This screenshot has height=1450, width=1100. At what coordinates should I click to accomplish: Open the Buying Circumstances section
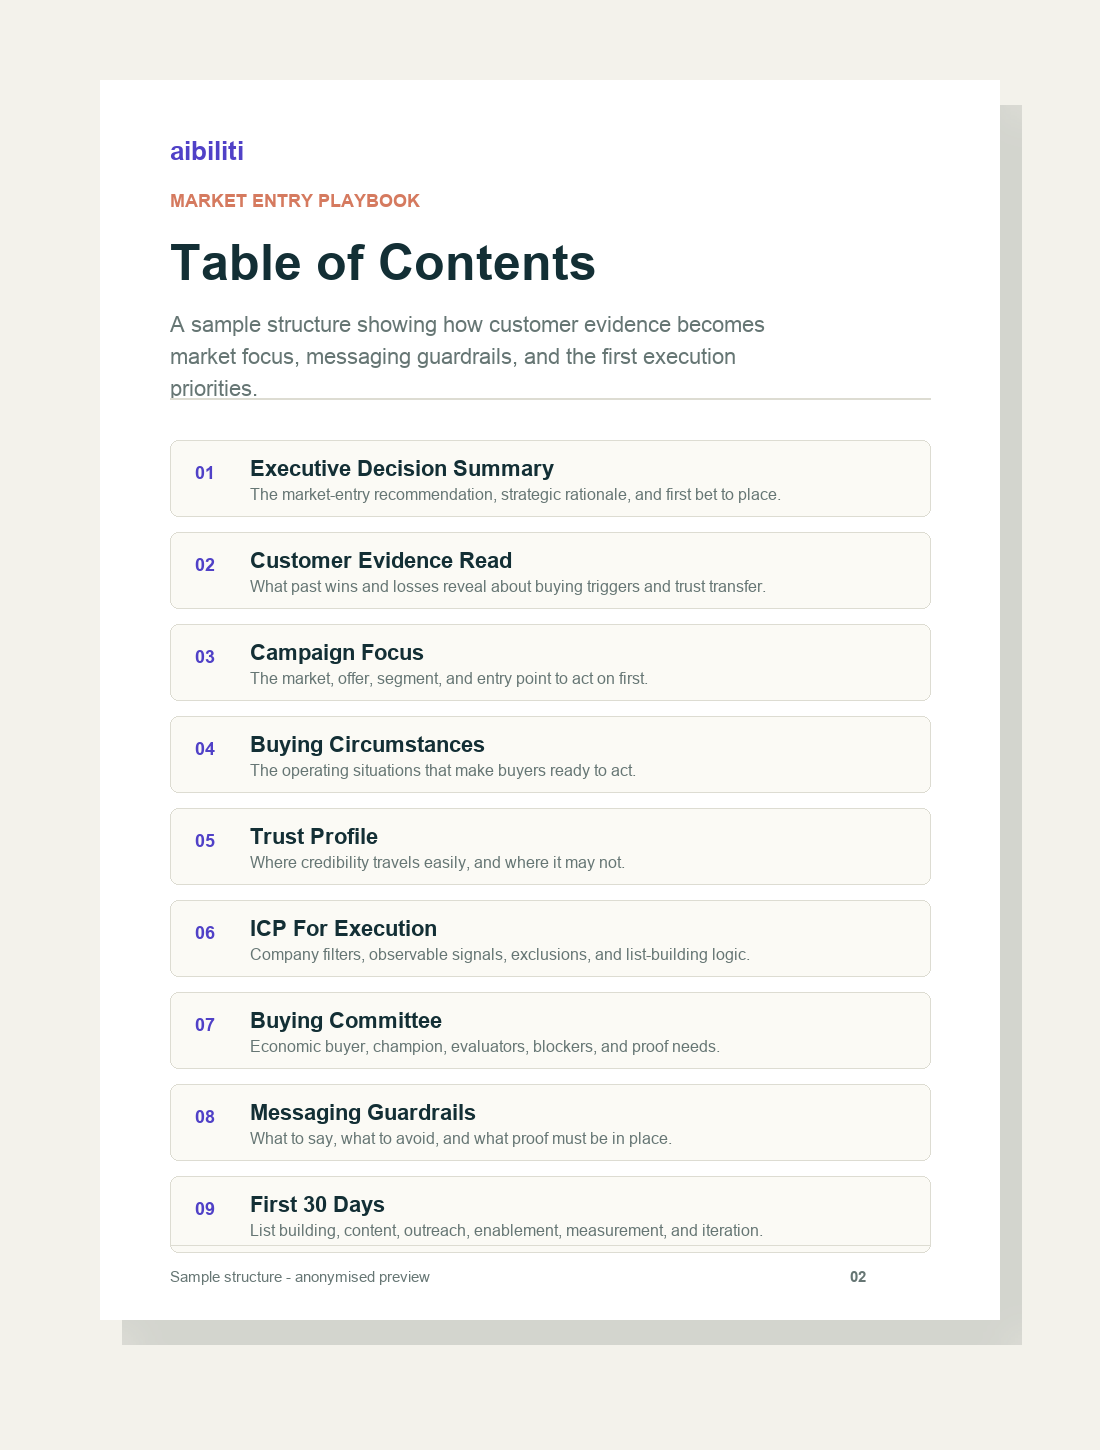[x=550, y=755]
